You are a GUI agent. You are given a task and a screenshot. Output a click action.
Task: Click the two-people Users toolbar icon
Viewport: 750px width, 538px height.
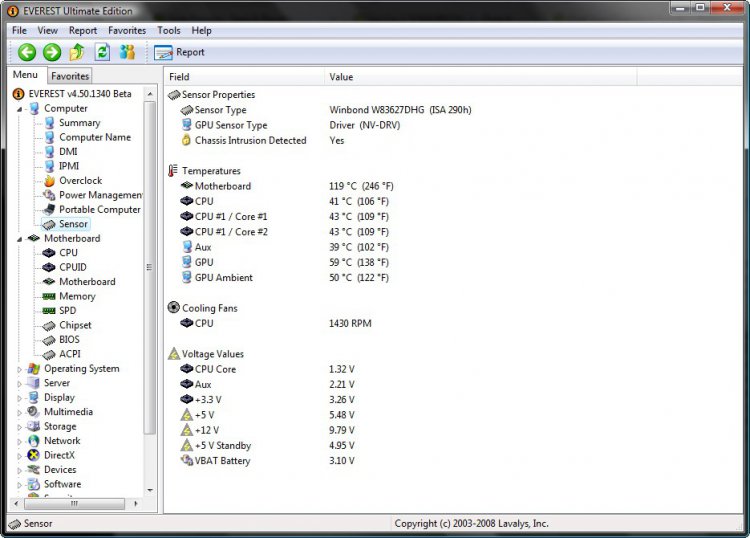pyautogui.click(x=127, y=52)
